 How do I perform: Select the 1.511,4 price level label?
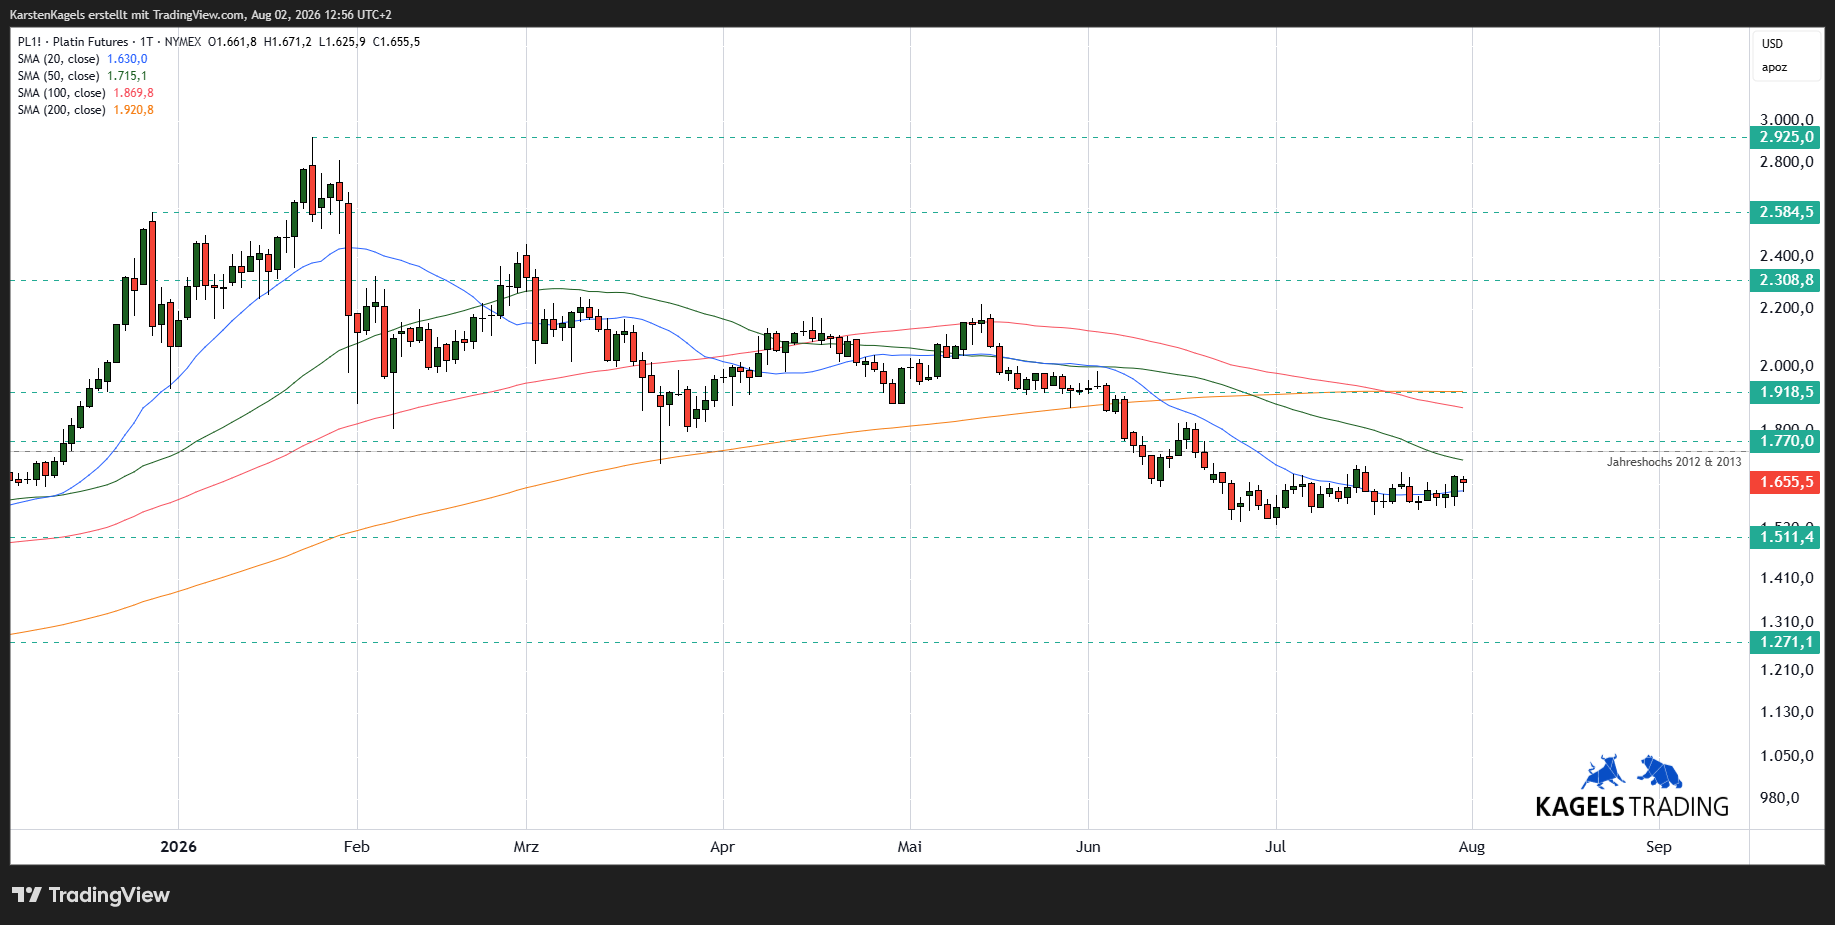(x=1786, y=537)
